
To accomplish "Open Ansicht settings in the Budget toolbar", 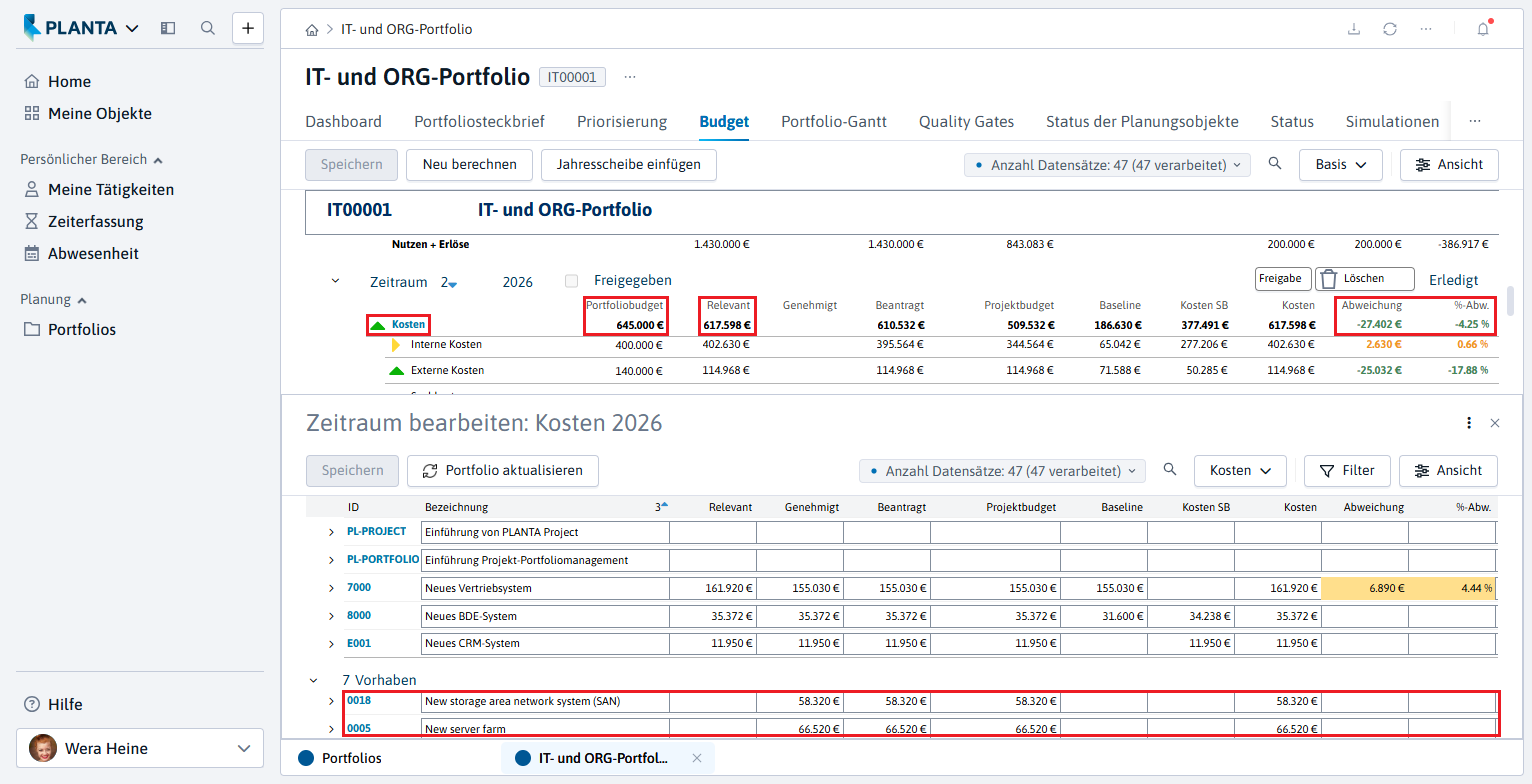I will point(1449,165).
